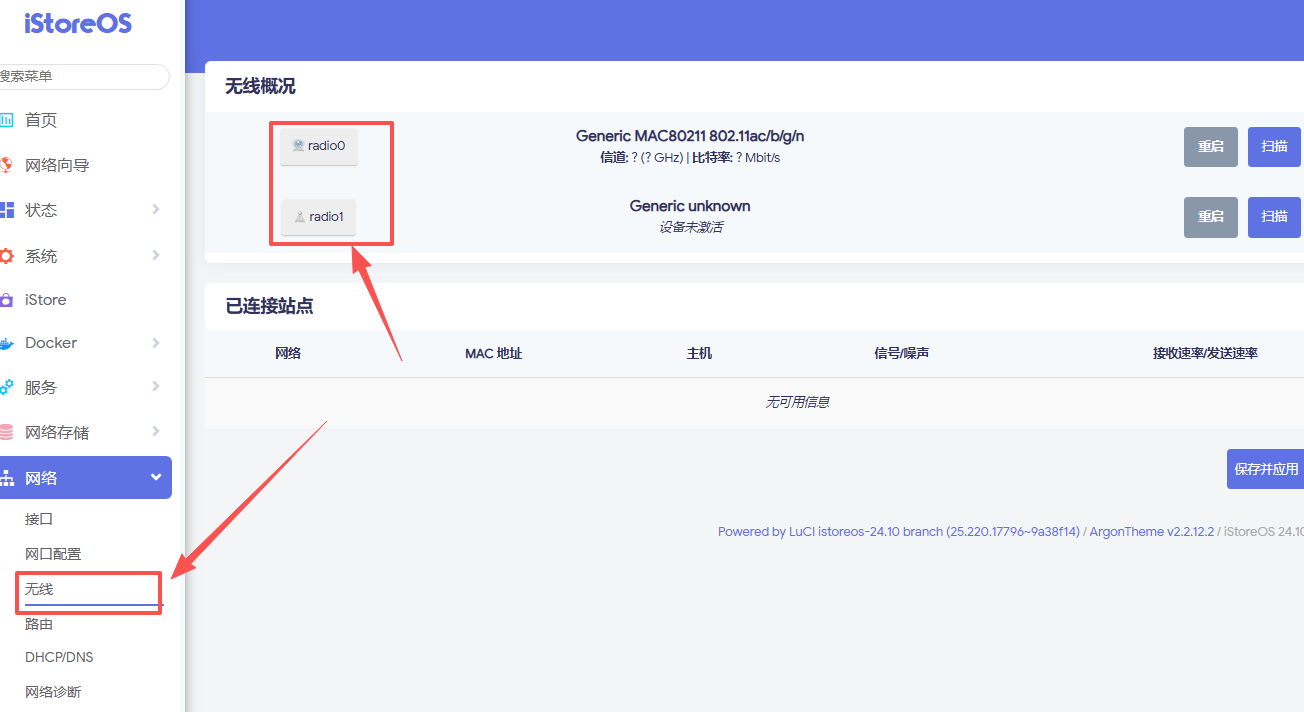Click the 信道 比特率 info line
Viewport: 1304px width, 712px height.
(690, 158)
